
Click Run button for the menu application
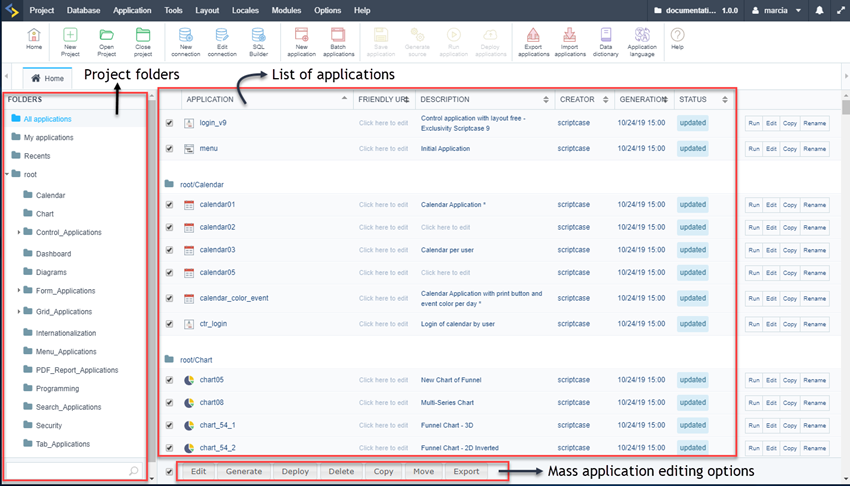pos(754,149)
